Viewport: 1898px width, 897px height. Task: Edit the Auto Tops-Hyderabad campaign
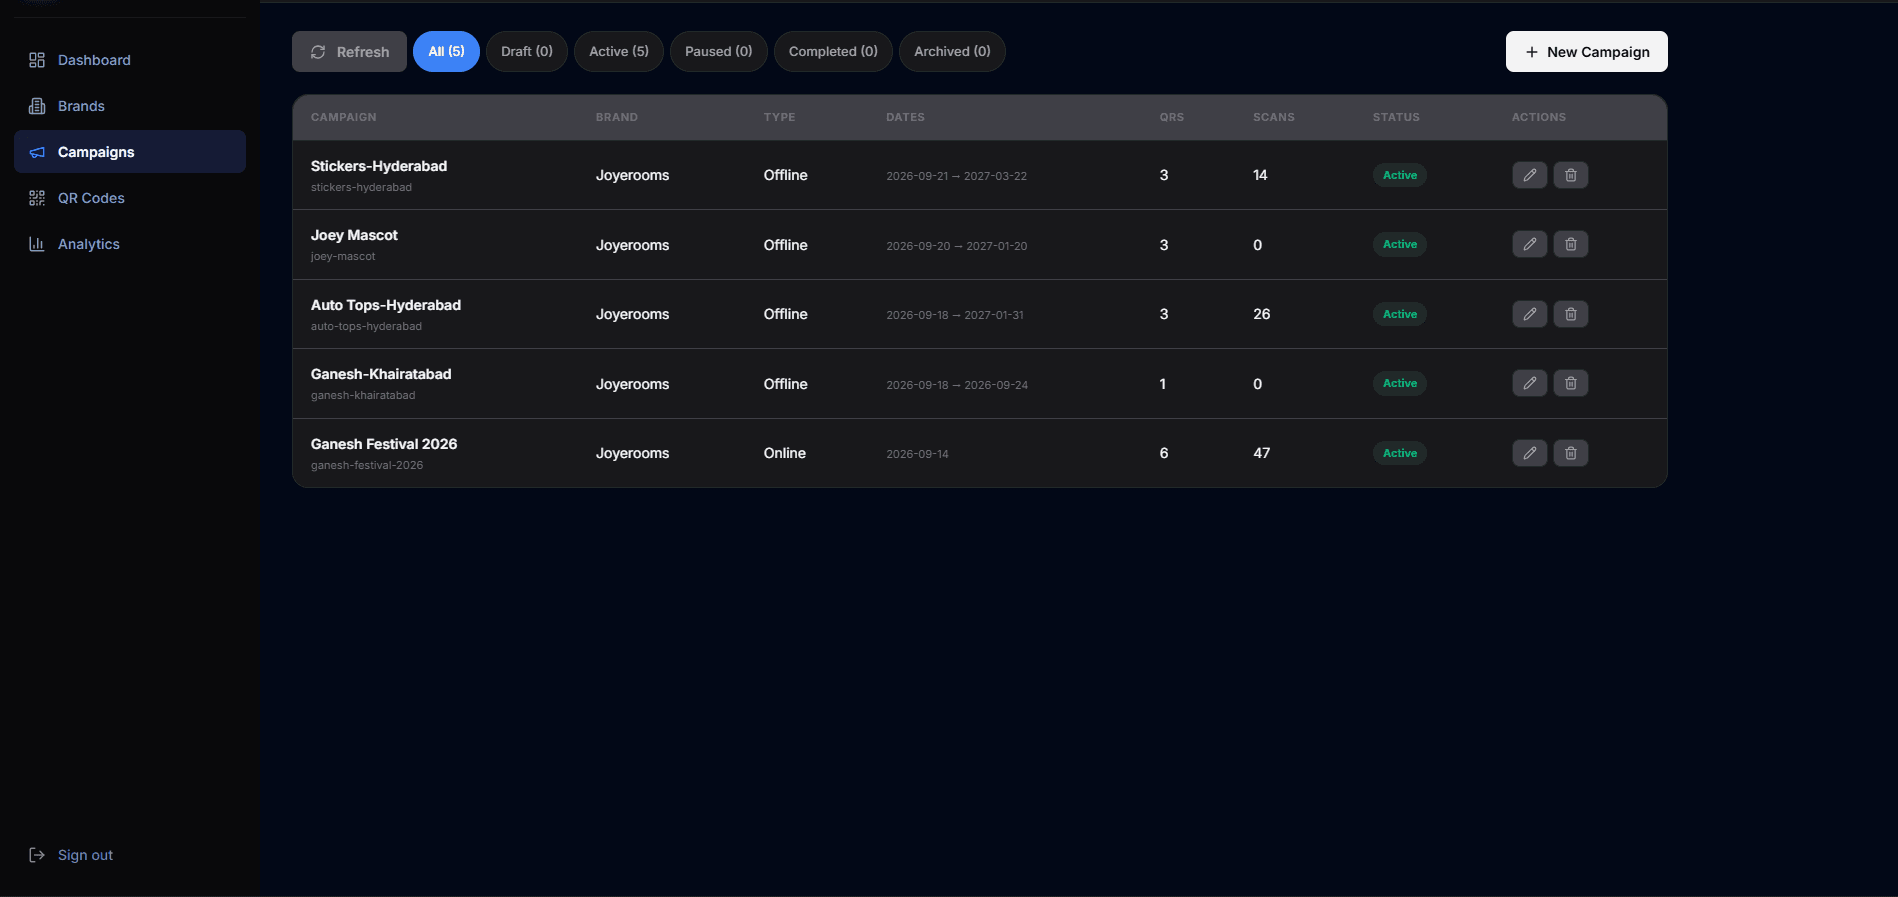(x=1530, y=314)
